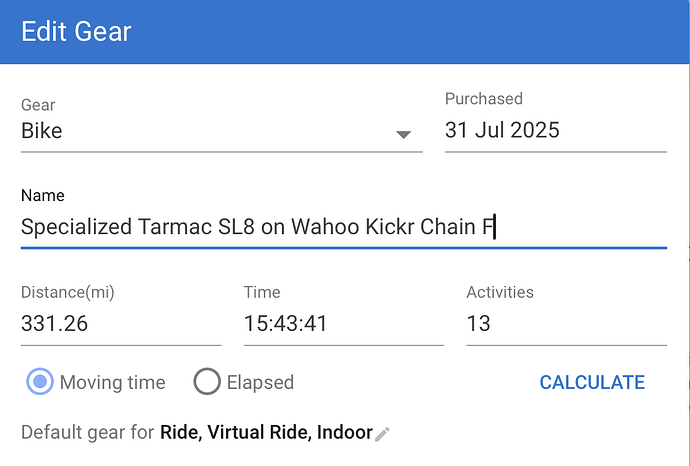Click the Distance field showing 331.26
Viewport: 690px width, 466px height.
[120, 324]
